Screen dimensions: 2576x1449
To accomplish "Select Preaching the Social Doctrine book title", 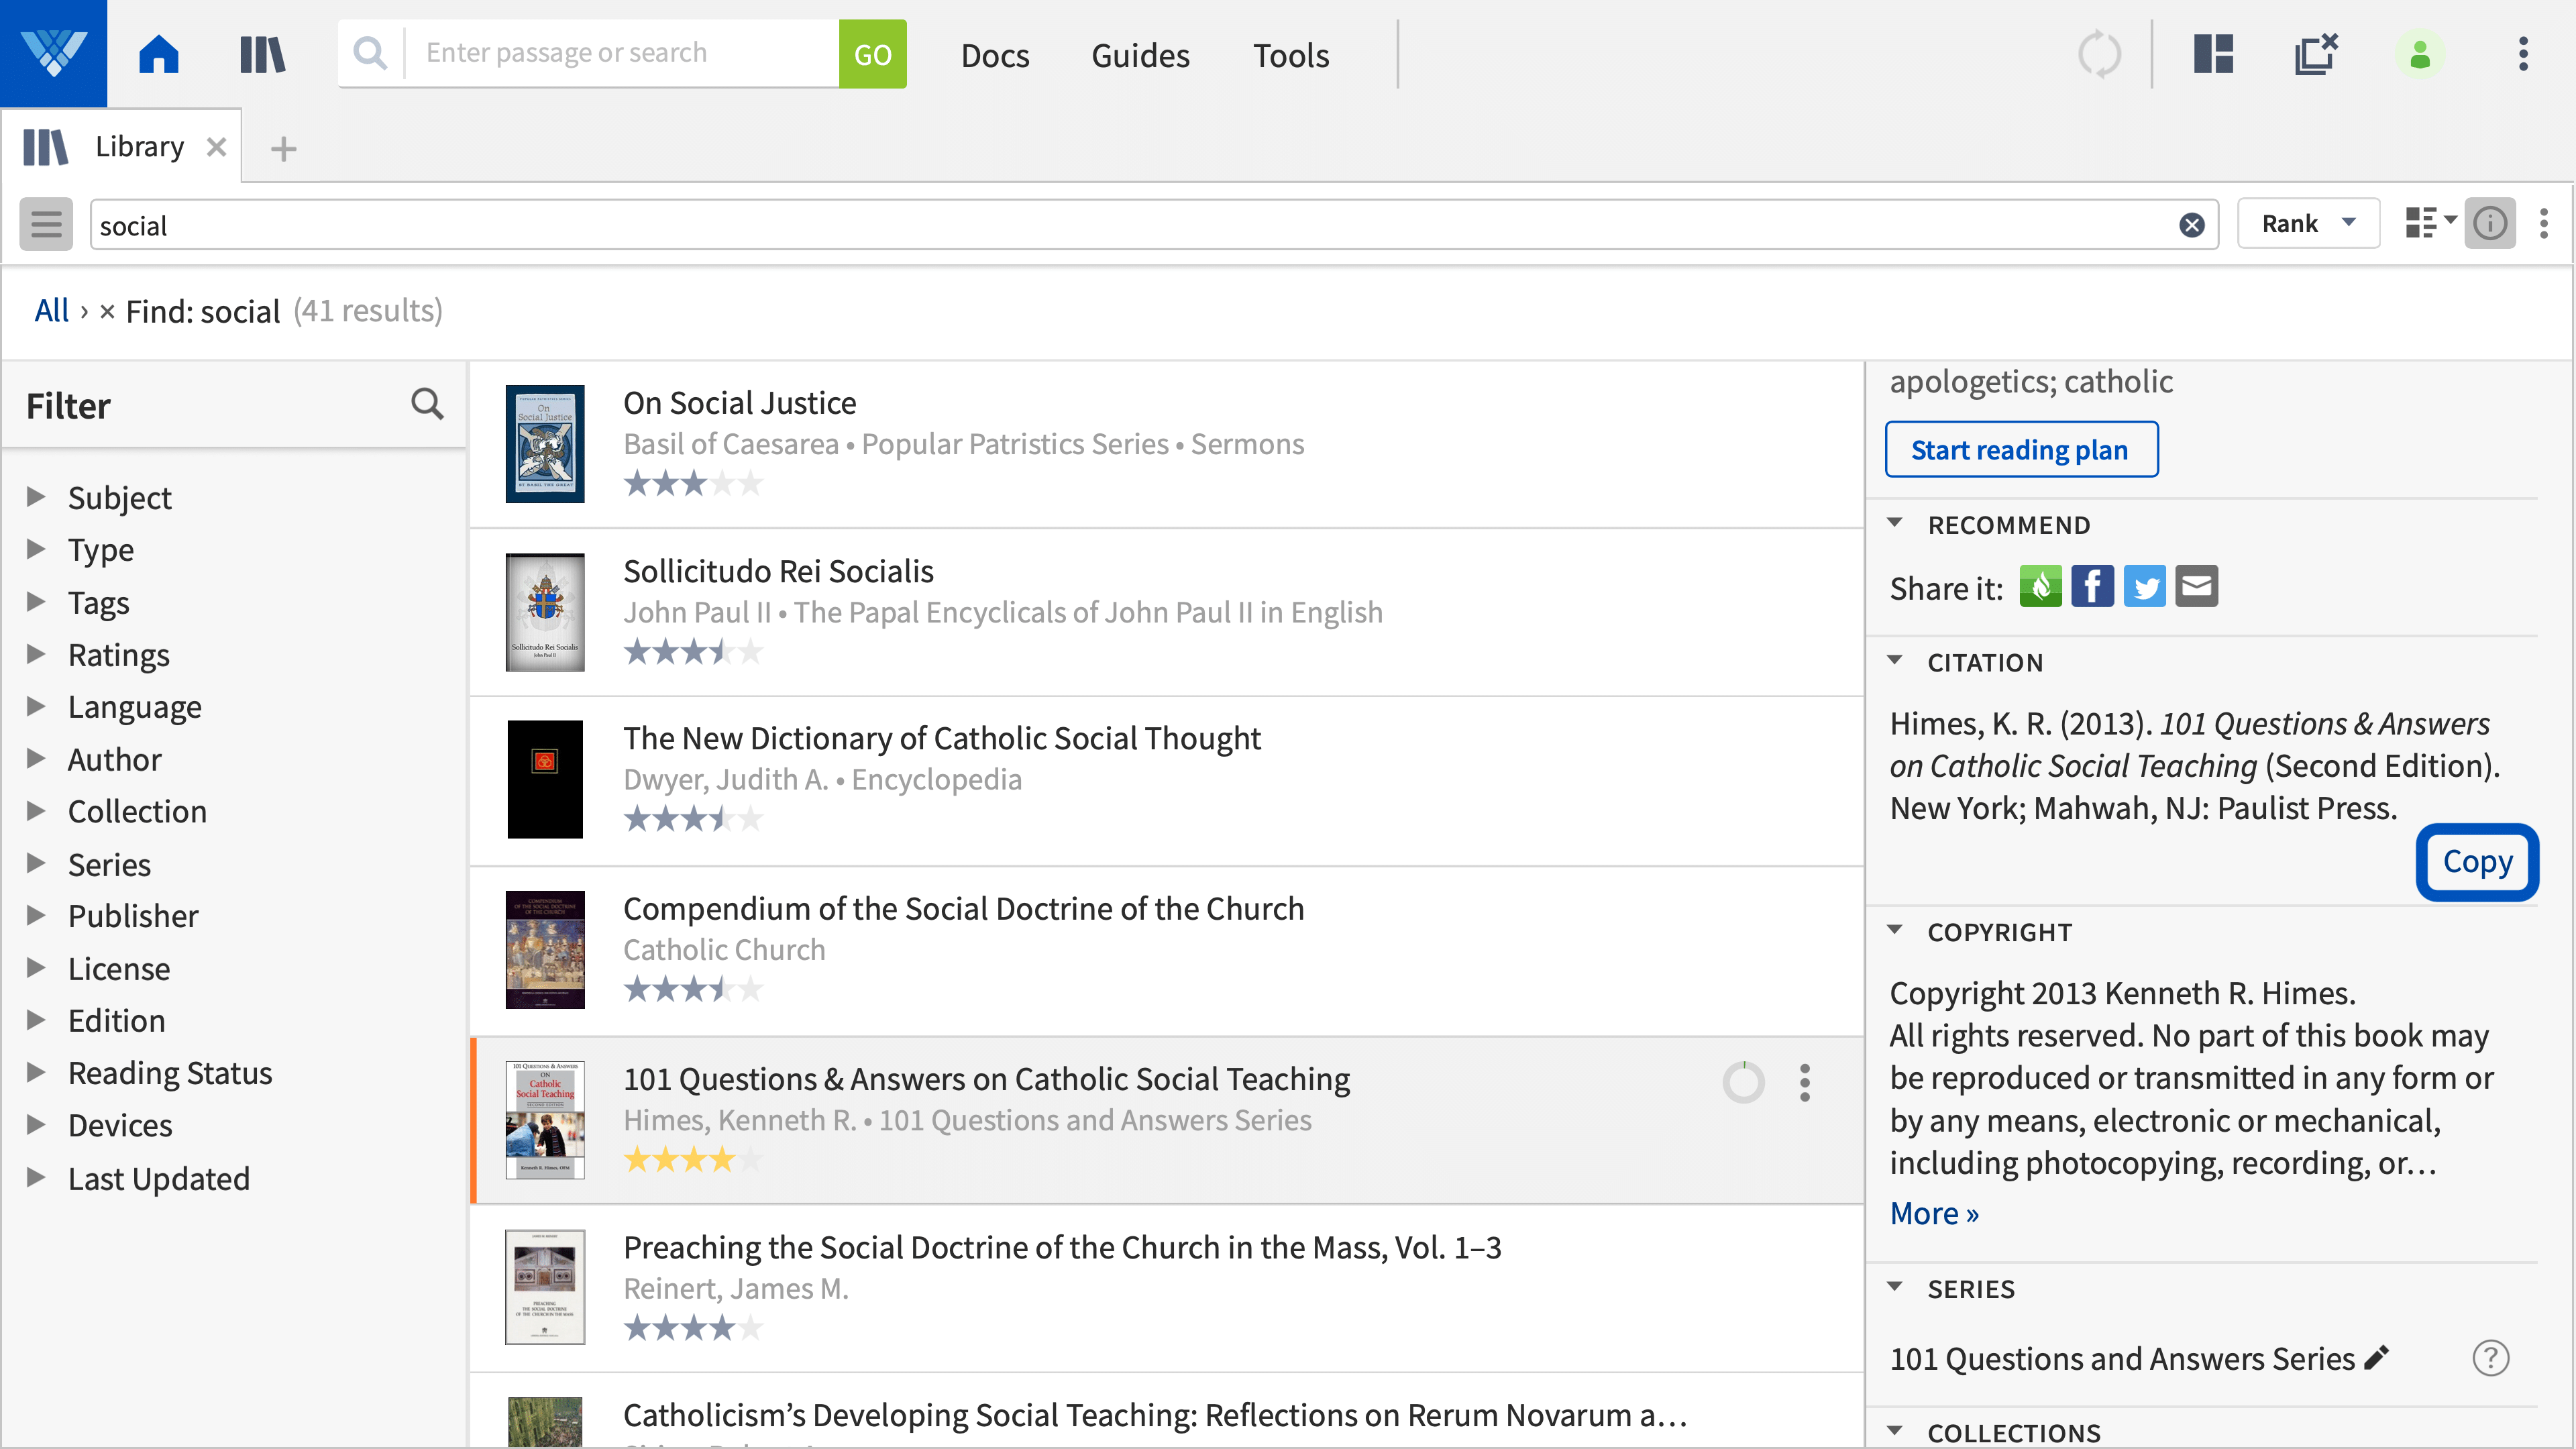I will [x=1061, y=1247].
